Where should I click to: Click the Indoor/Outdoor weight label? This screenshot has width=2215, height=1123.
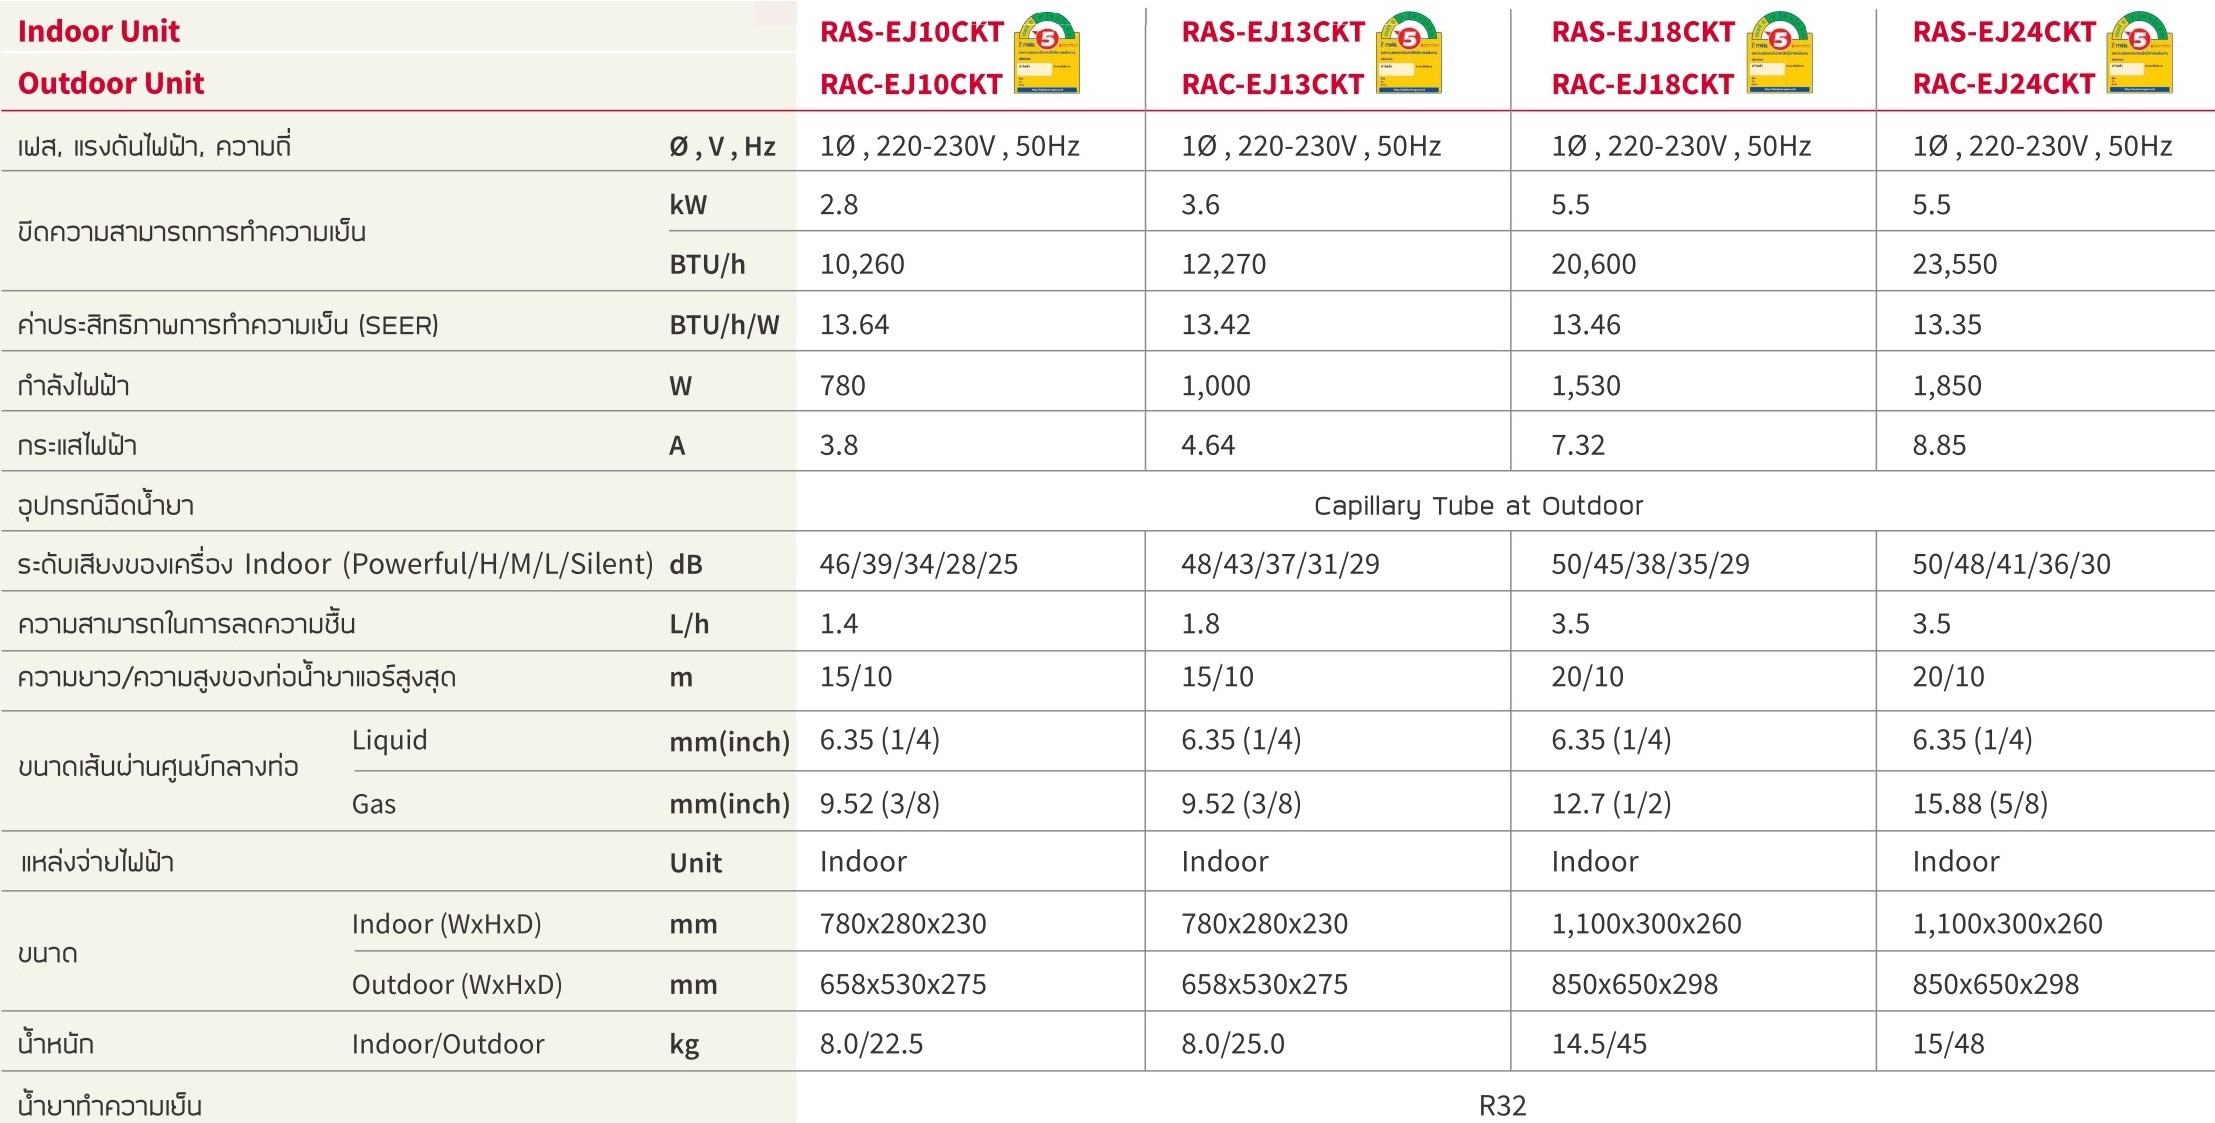point(448,1045)
